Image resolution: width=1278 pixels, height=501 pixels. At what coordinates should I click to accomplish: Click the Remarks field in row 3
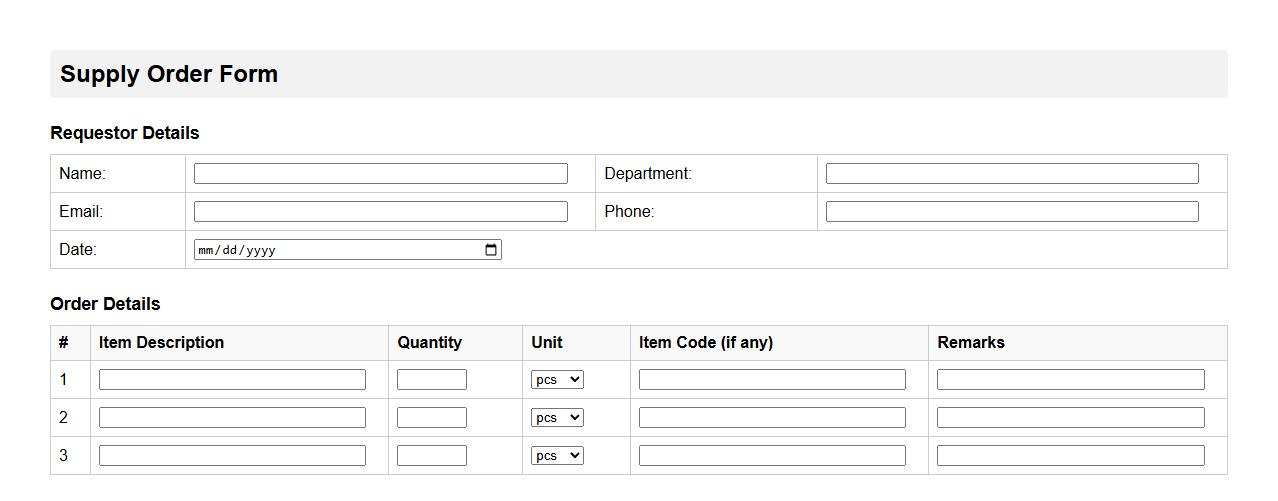tap(1071, 456)
